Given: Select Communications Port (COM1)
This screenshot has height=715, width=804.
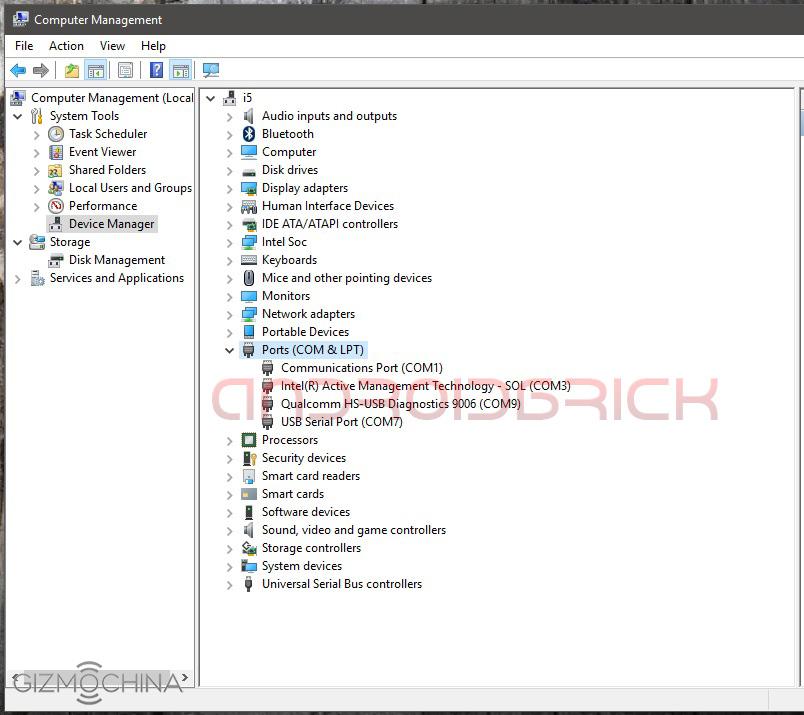Looking at the screenshot, I should pyautogui.click(x=361, y=368).
